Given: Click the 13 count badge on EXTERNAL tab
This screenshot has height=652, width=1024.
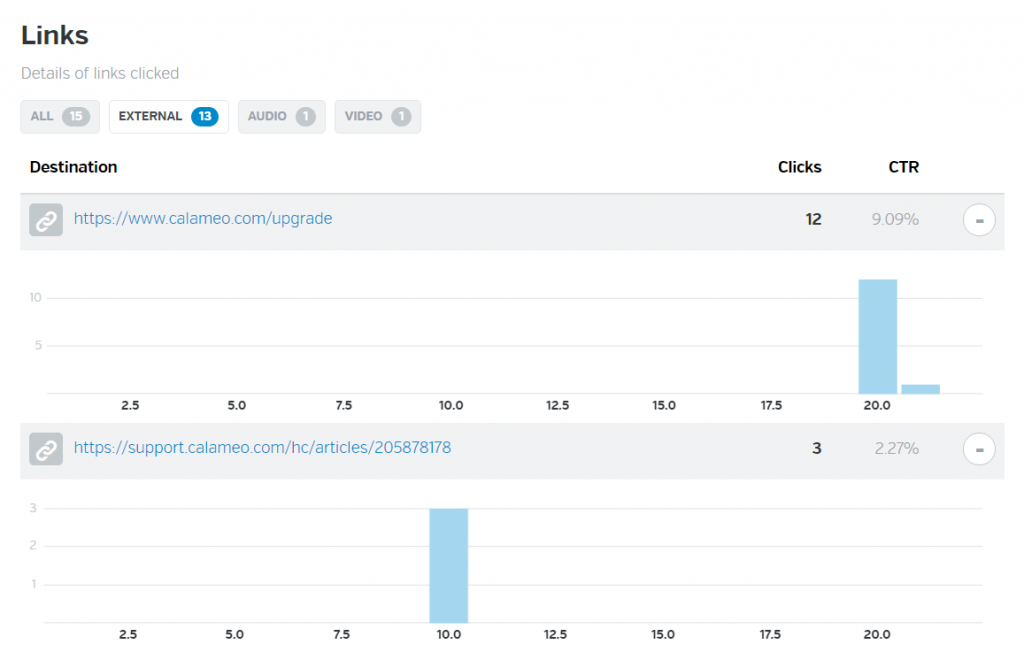Looking at the screenshot, I should pos(204,116).
